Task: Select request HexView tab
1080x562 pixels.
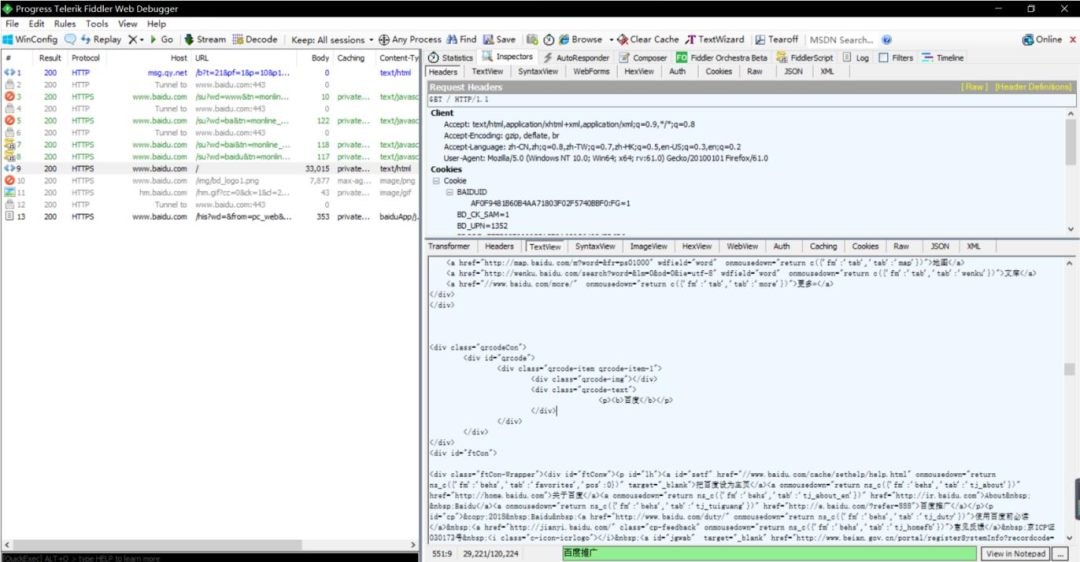Action: [638, 72]
